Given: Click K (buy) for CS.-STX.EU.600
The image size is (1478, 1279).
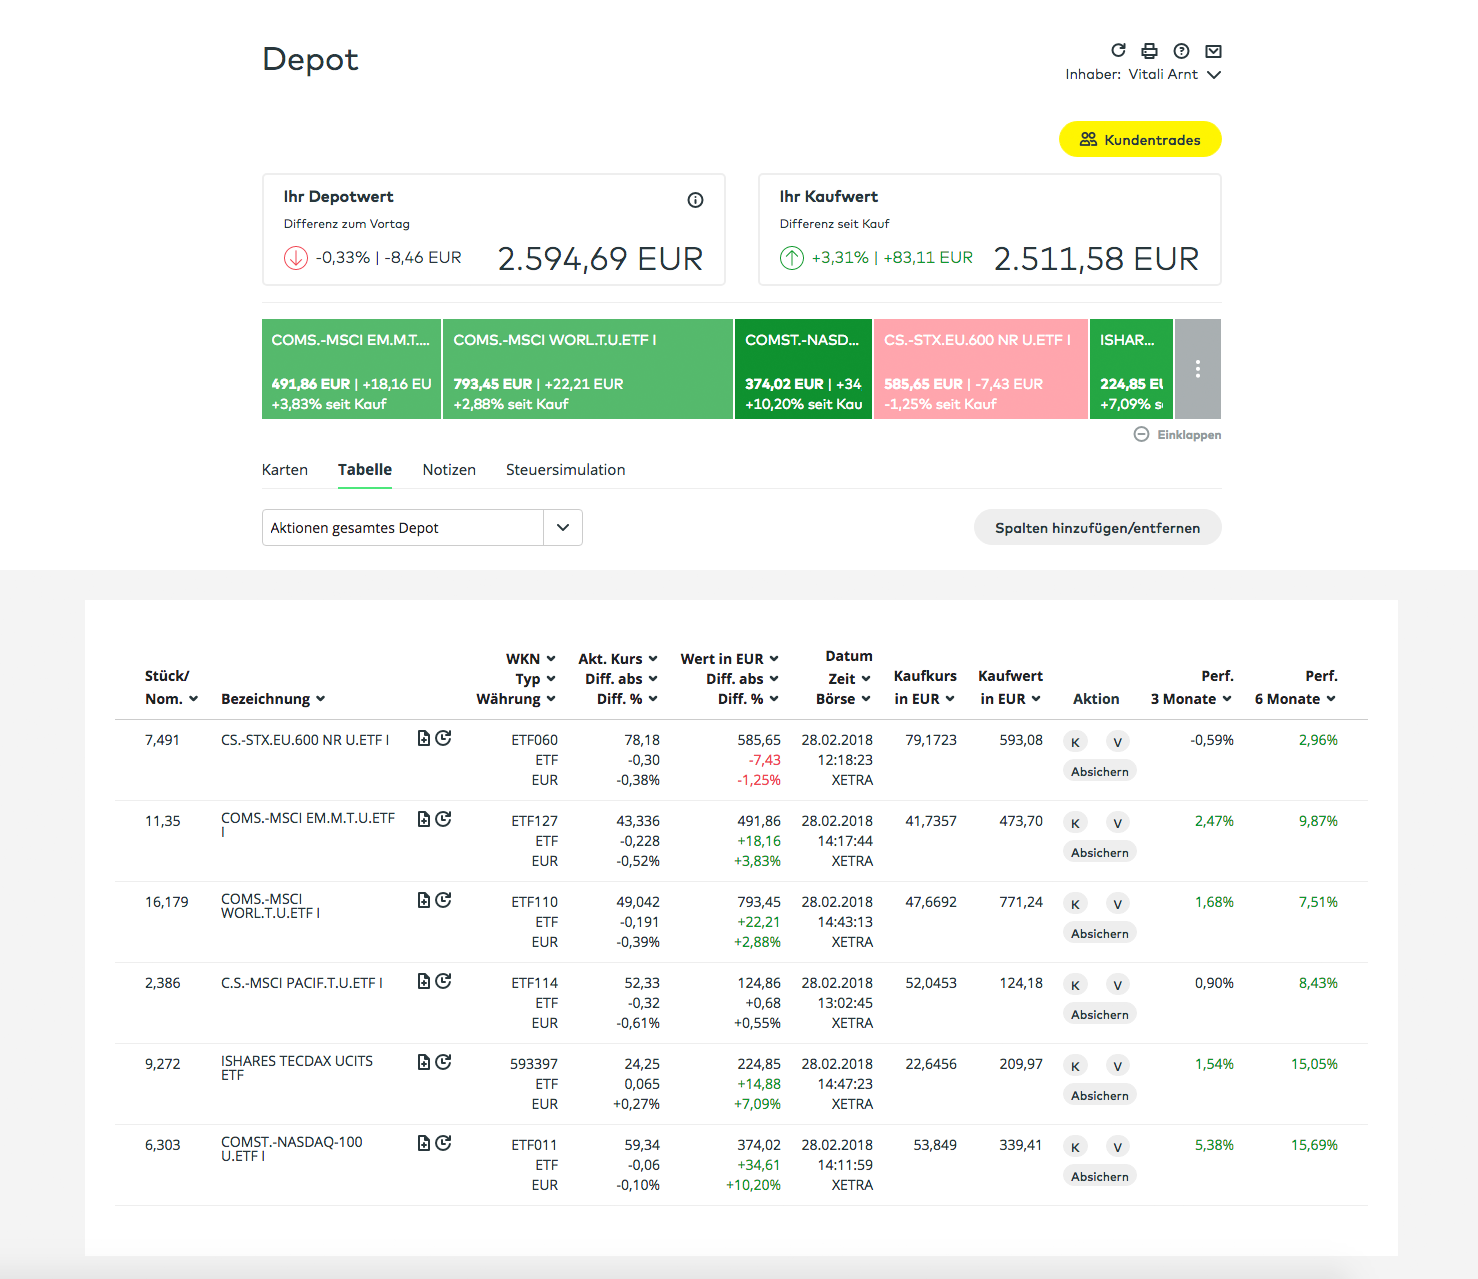Looking at the screenshot, I should (x=1075, y=742).
